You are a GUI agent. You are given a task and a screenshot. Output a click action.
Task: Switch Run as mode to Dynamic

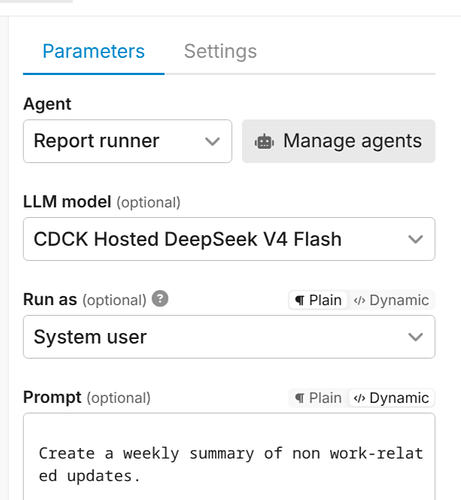pos(391,300)
